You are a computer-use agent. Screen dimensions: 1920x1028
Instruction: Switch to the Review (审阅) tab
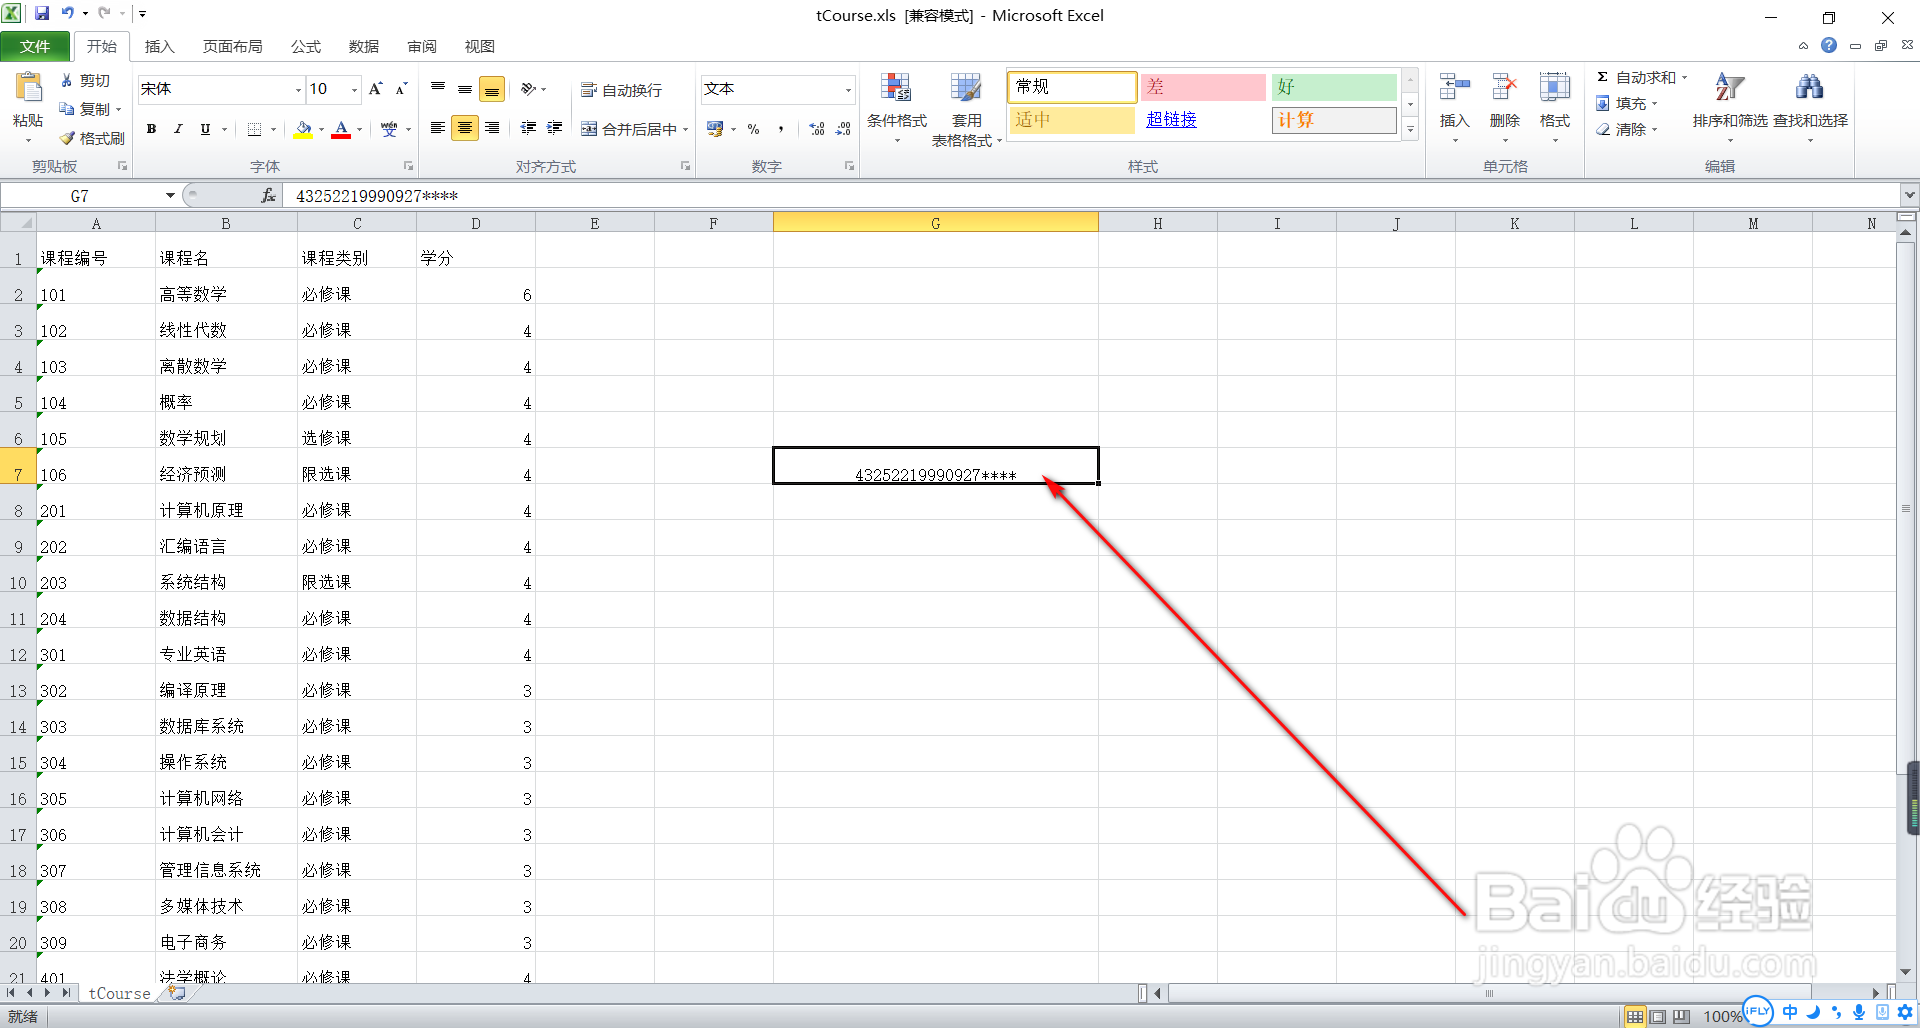[422, 46]
